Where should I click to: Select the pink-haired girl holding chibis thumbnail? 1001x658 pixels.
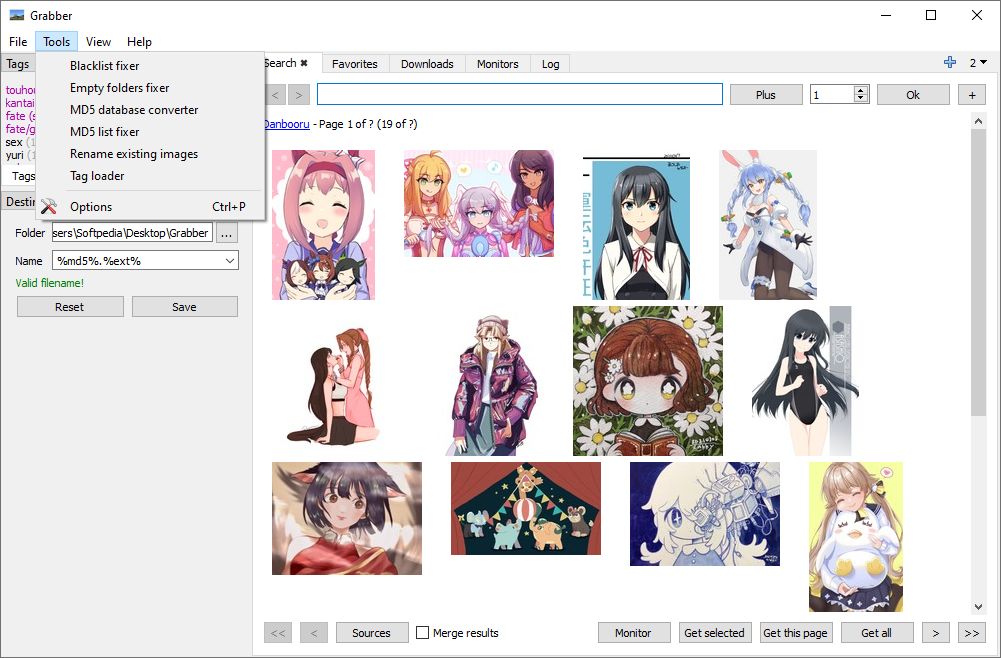[324, 225]
